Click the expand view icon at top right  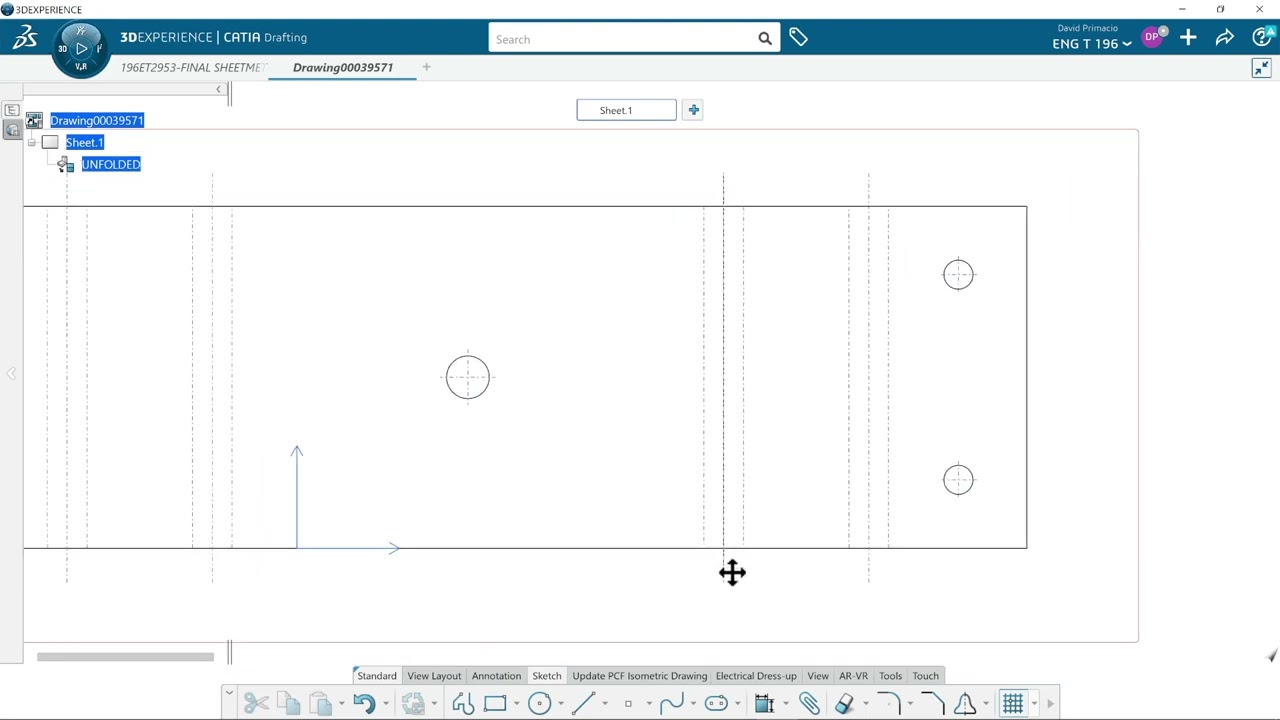point(1261,68)
